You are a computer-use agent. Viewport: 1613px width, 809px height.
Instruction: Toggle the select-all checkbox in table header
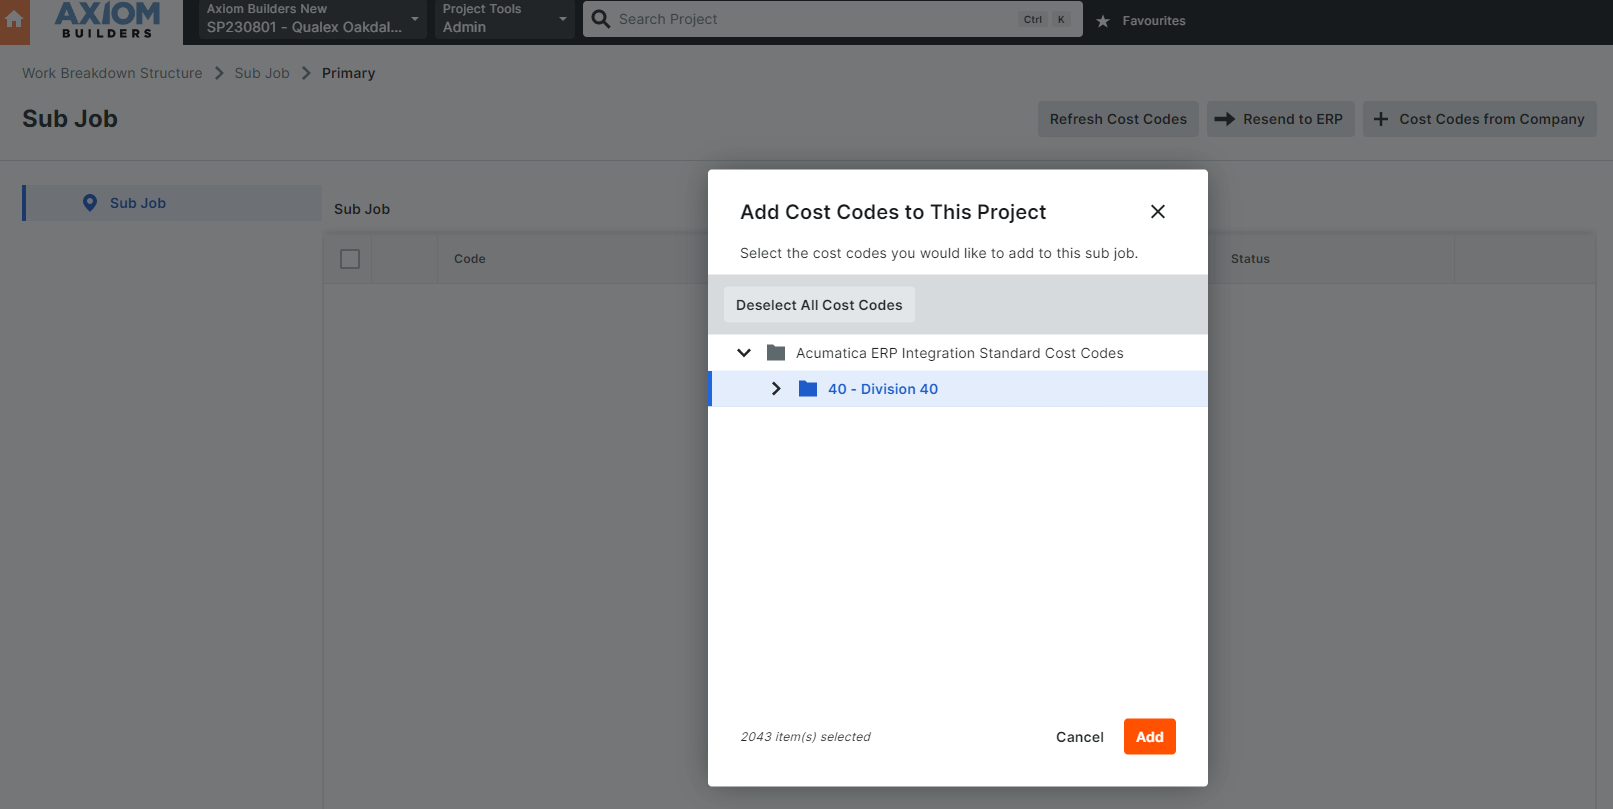[350, 259]
